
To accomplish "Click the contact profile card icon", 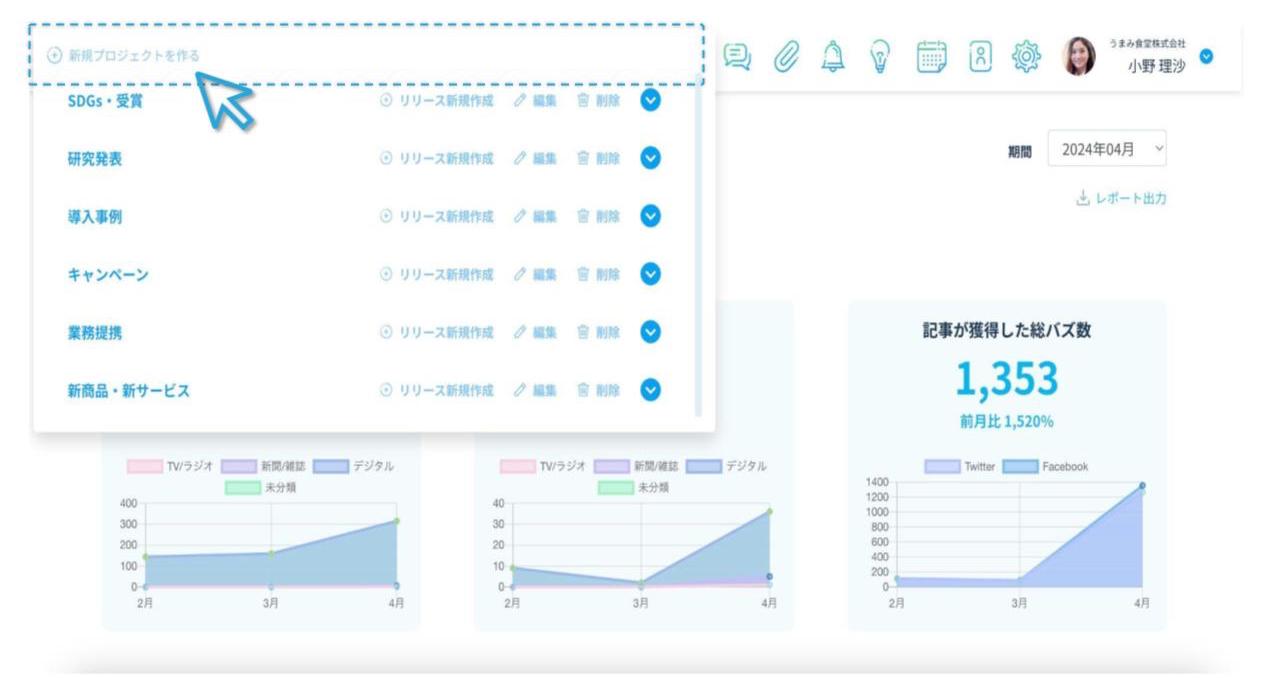I will (x=980, y=57).
